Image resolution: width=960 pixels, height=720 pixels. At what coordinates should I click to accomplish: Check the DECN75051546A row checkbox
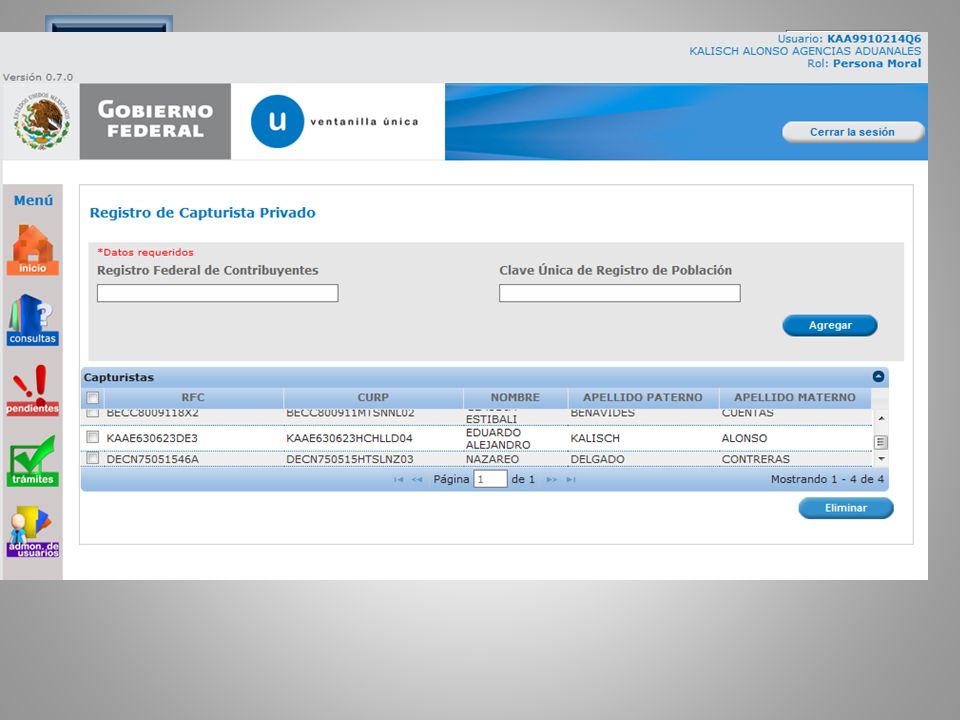click(92, 457)
